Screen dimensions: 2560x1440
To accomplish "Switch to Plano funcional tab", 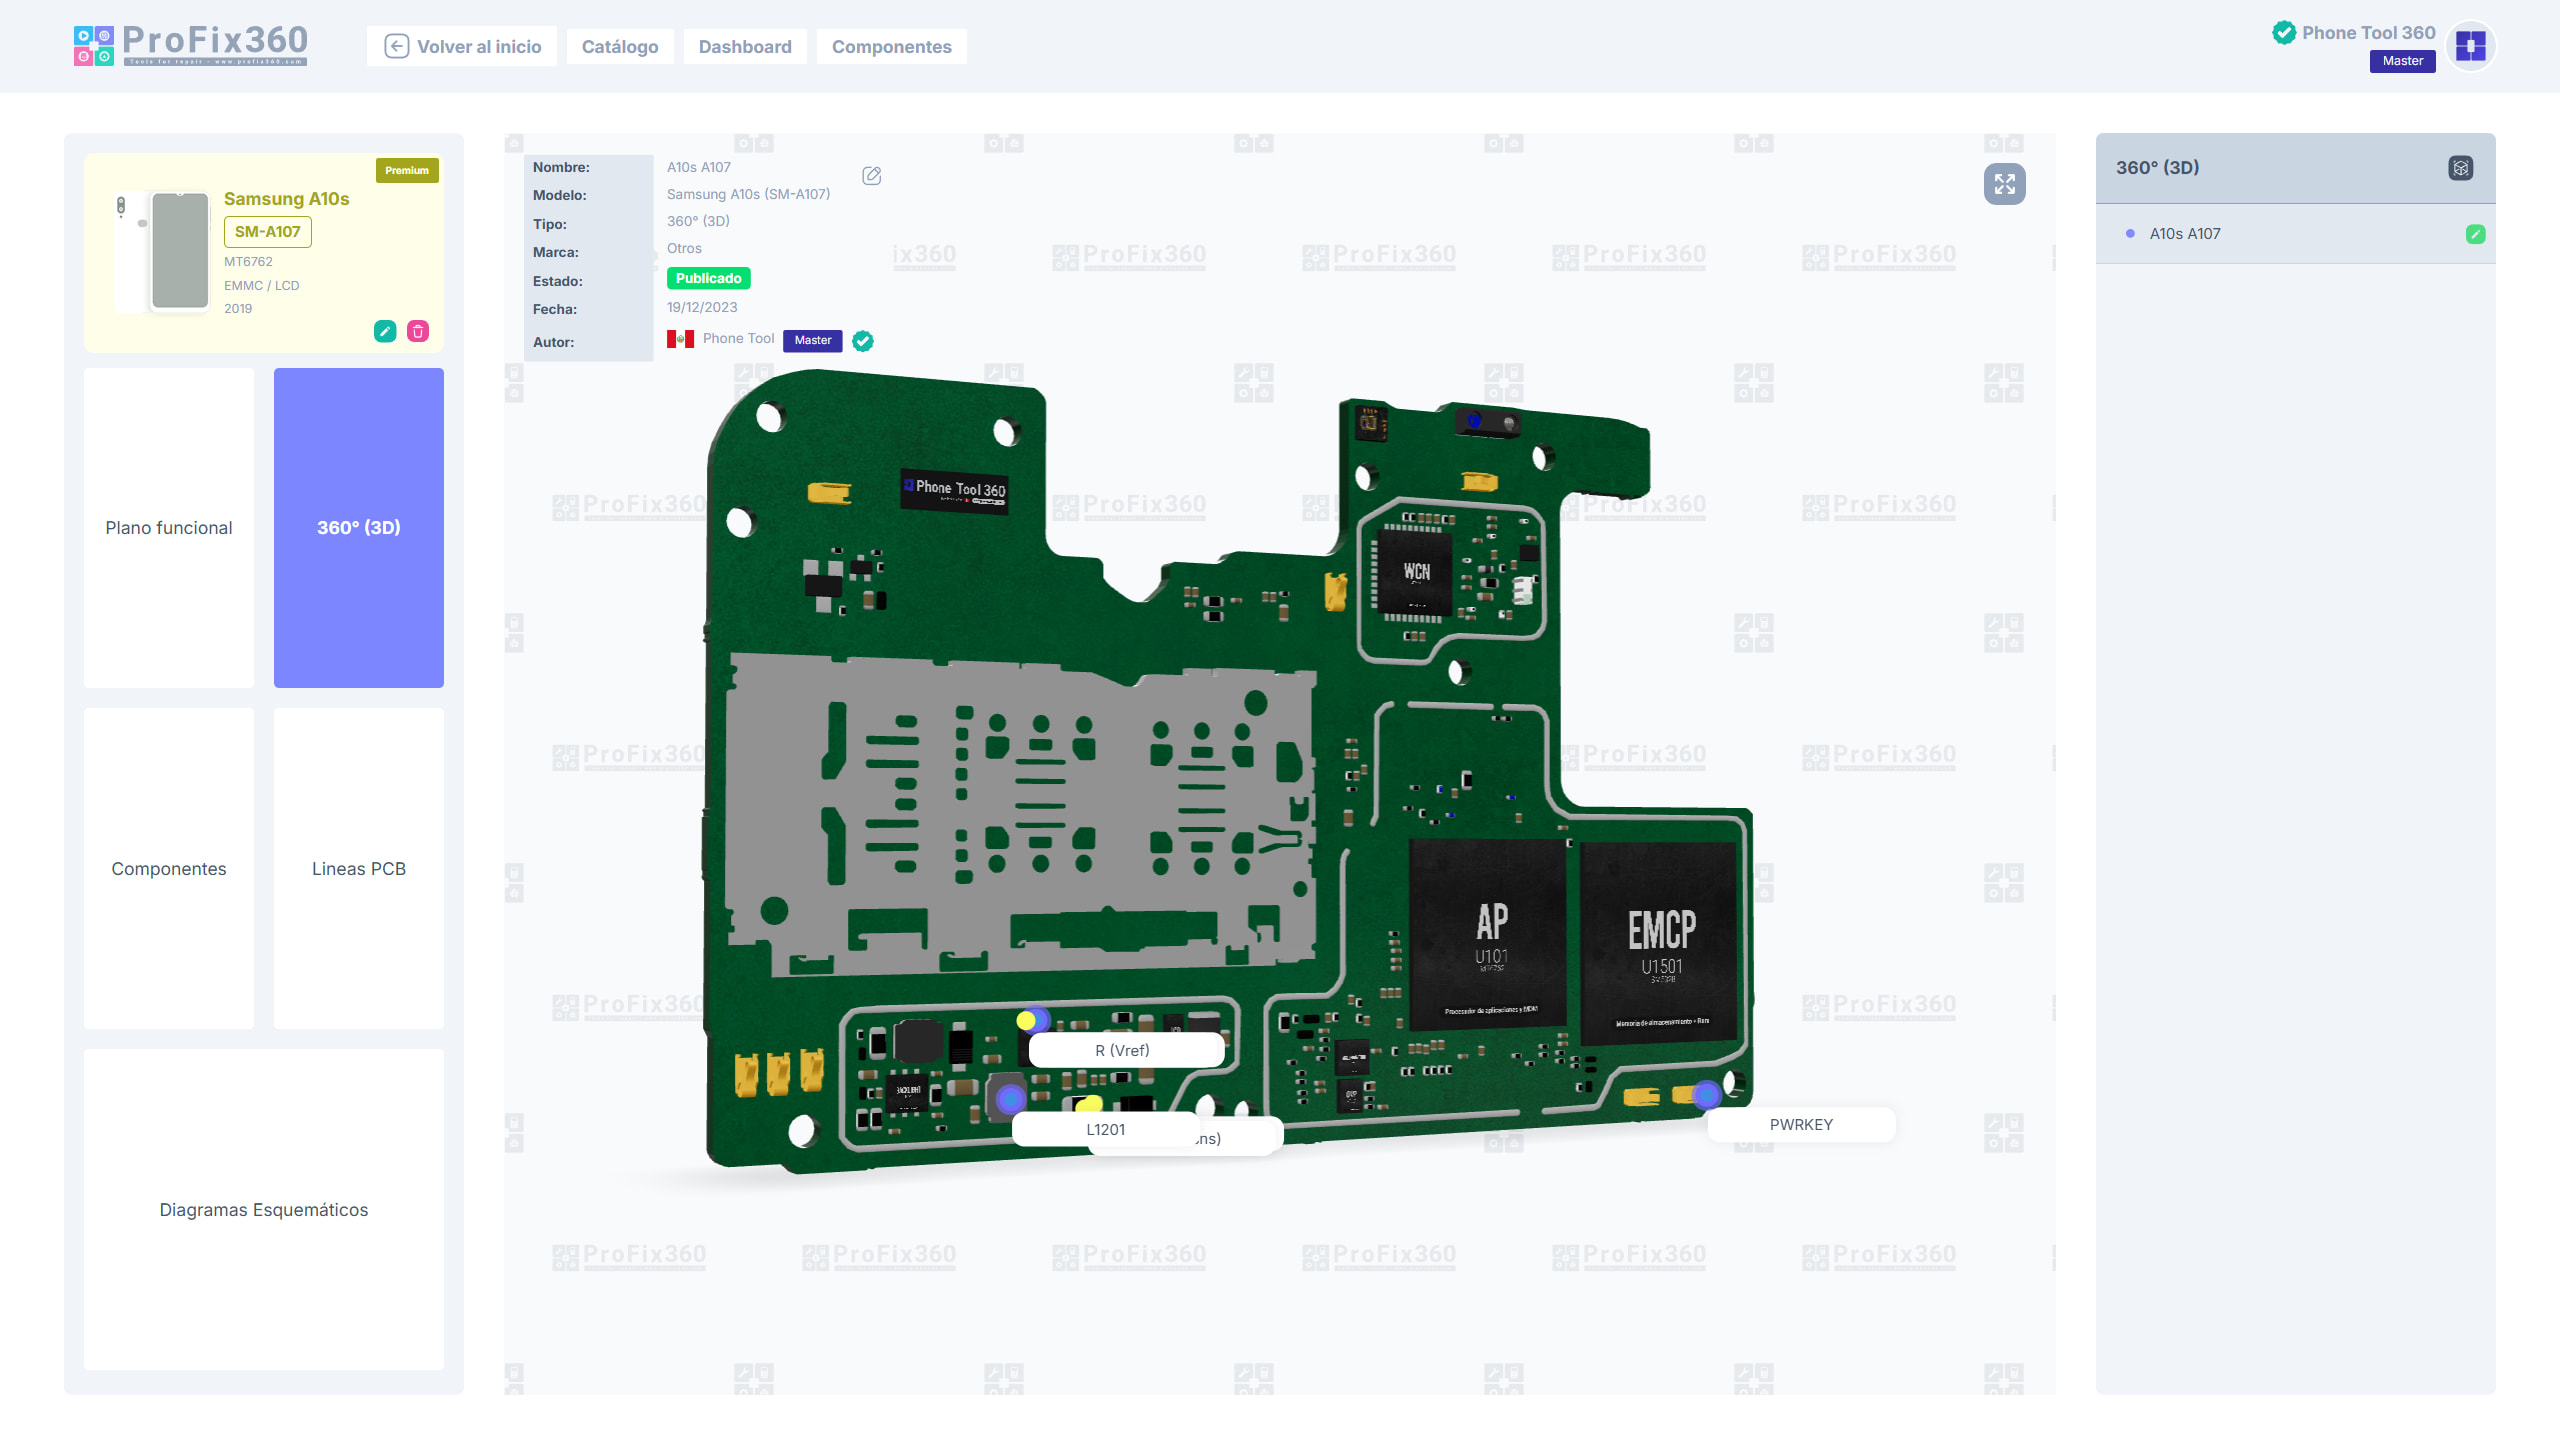I will [169, 528].
